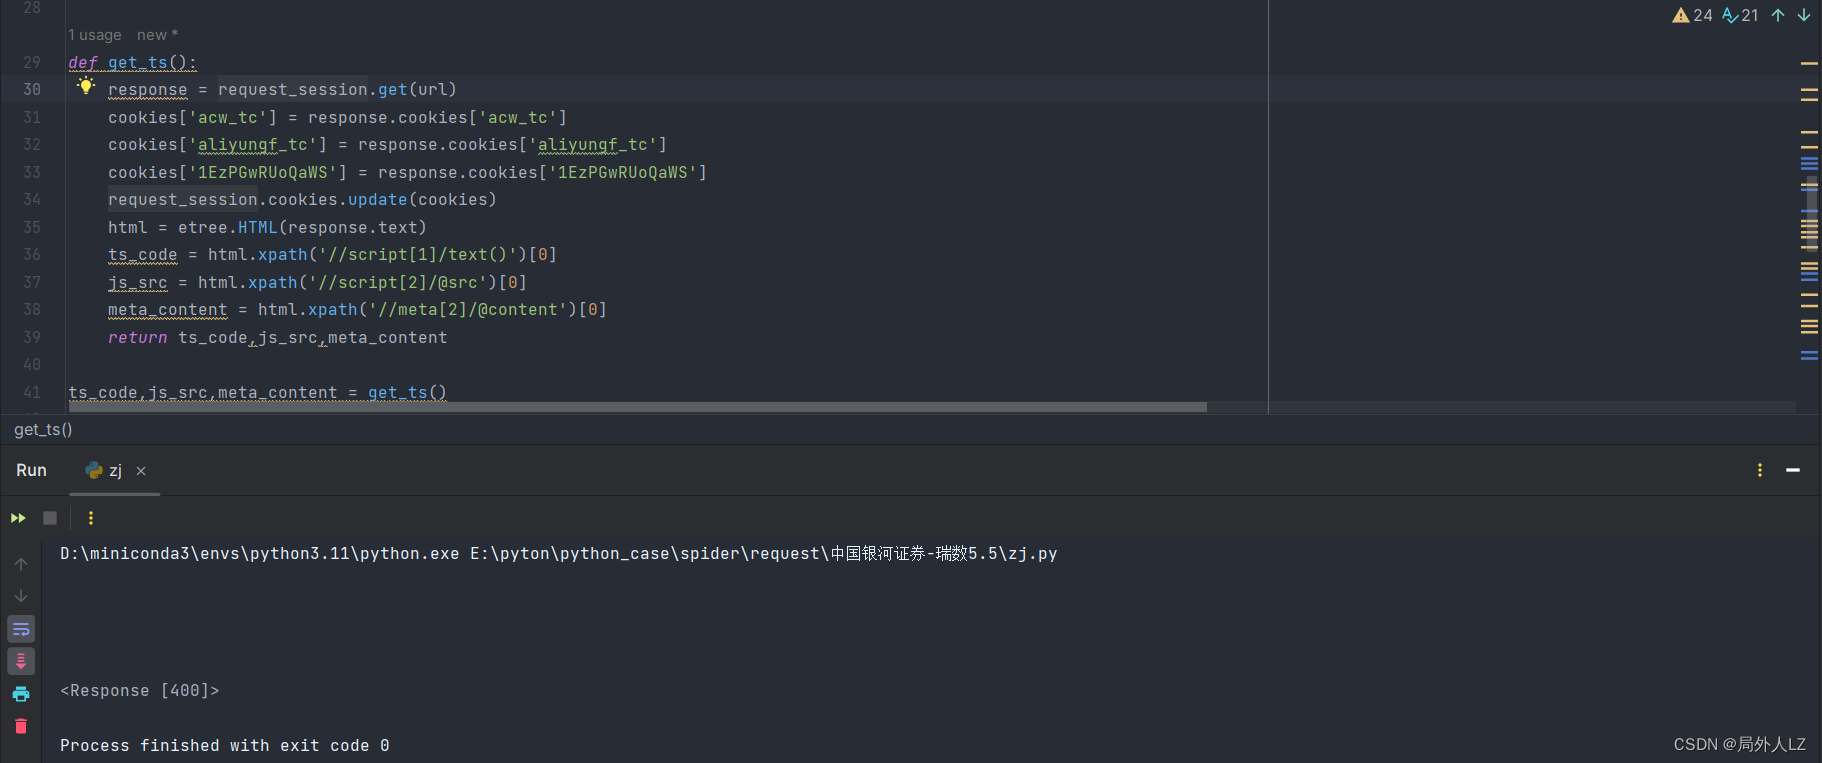Viewport: 1822px width, 763px height.
Task: Click the Run panel title
Action: pos(31,470)
